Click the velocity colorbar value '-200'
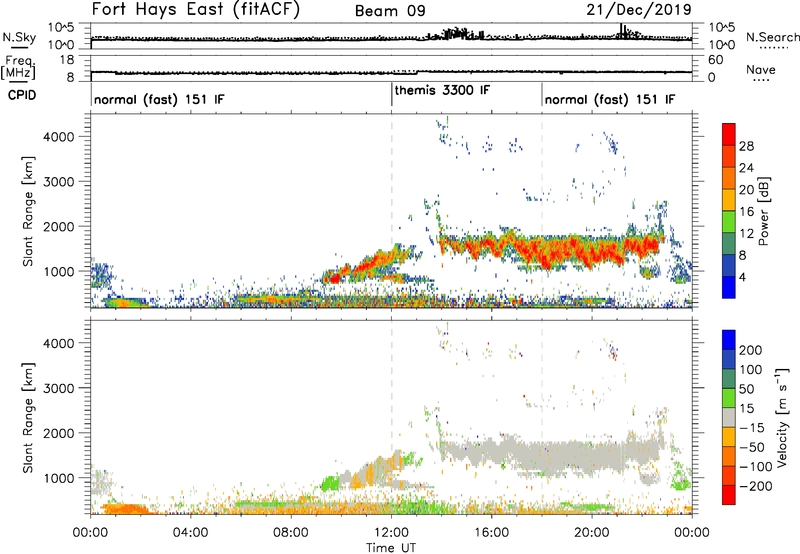 click(756, 486)
